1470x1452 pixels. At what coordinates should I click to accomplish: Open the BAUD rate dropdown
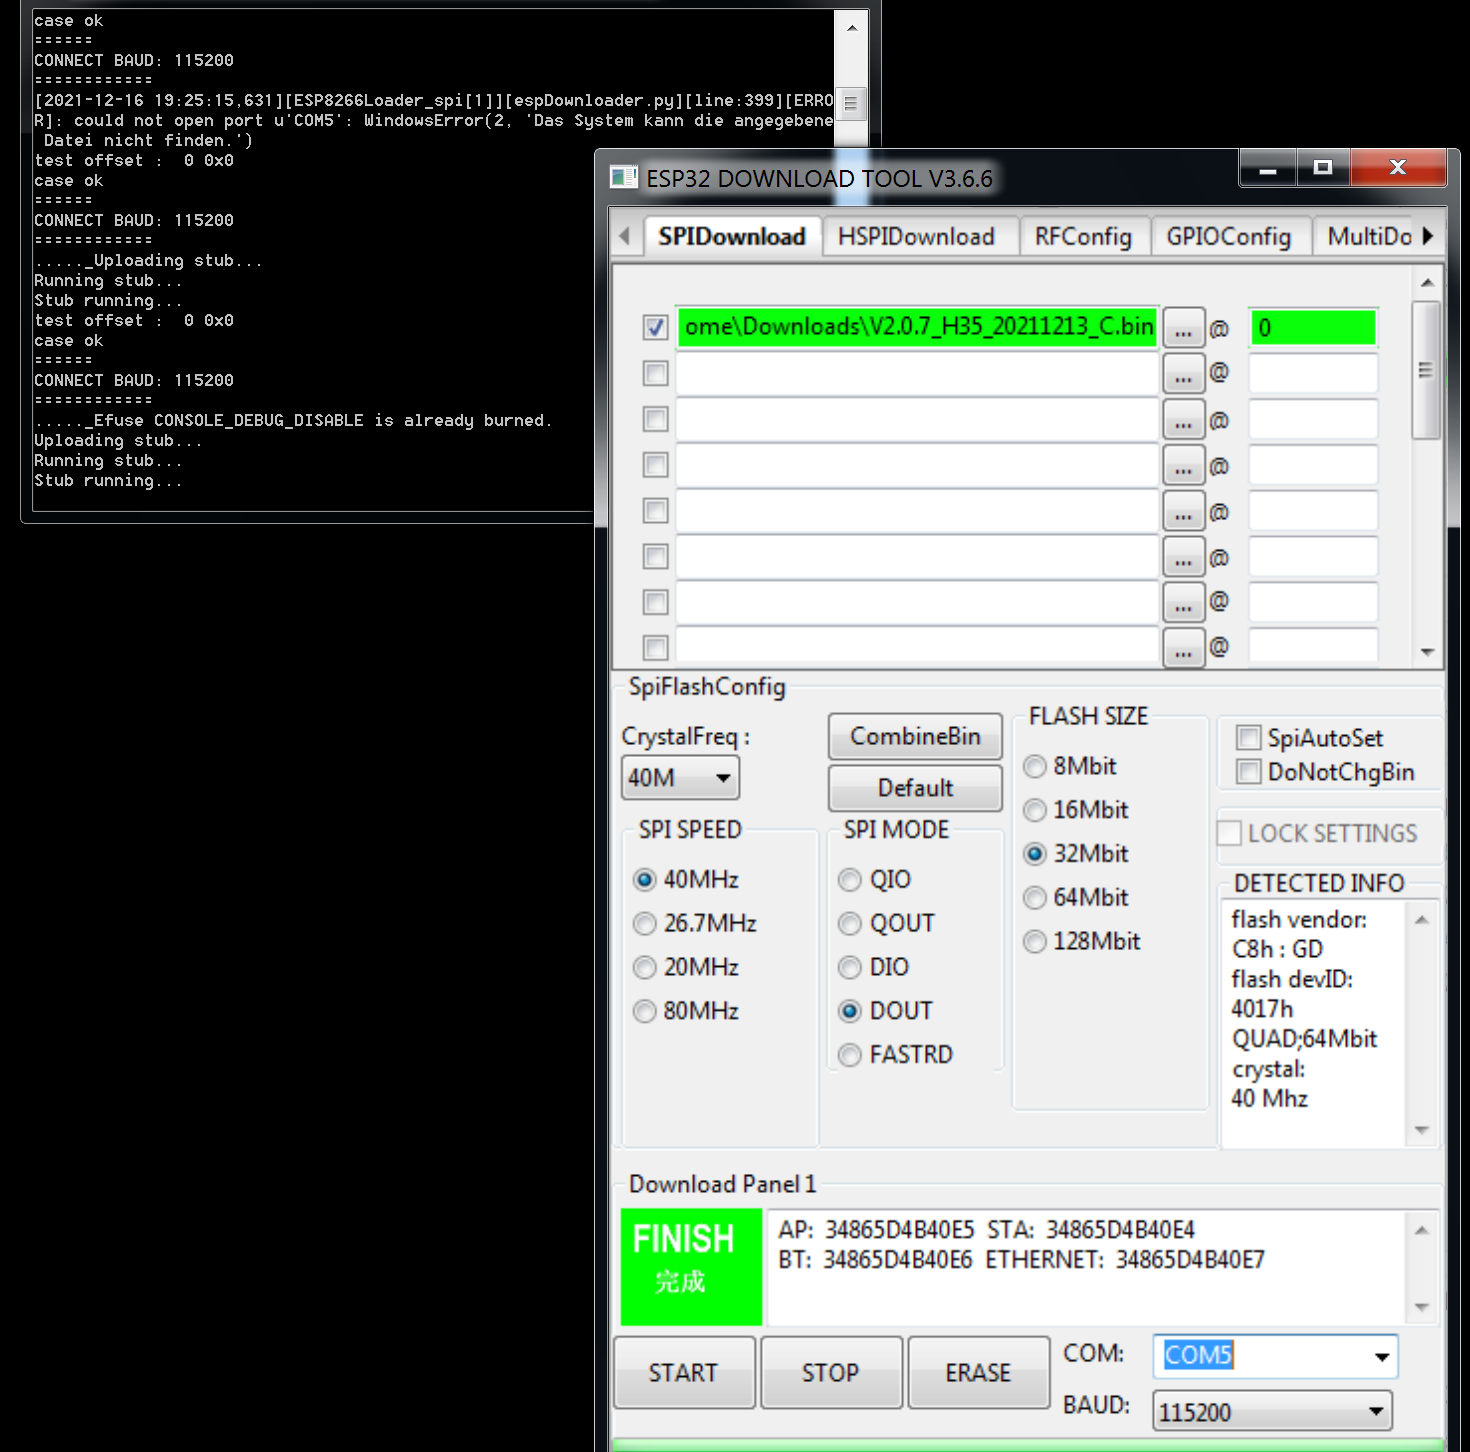click(1272, 1411)
